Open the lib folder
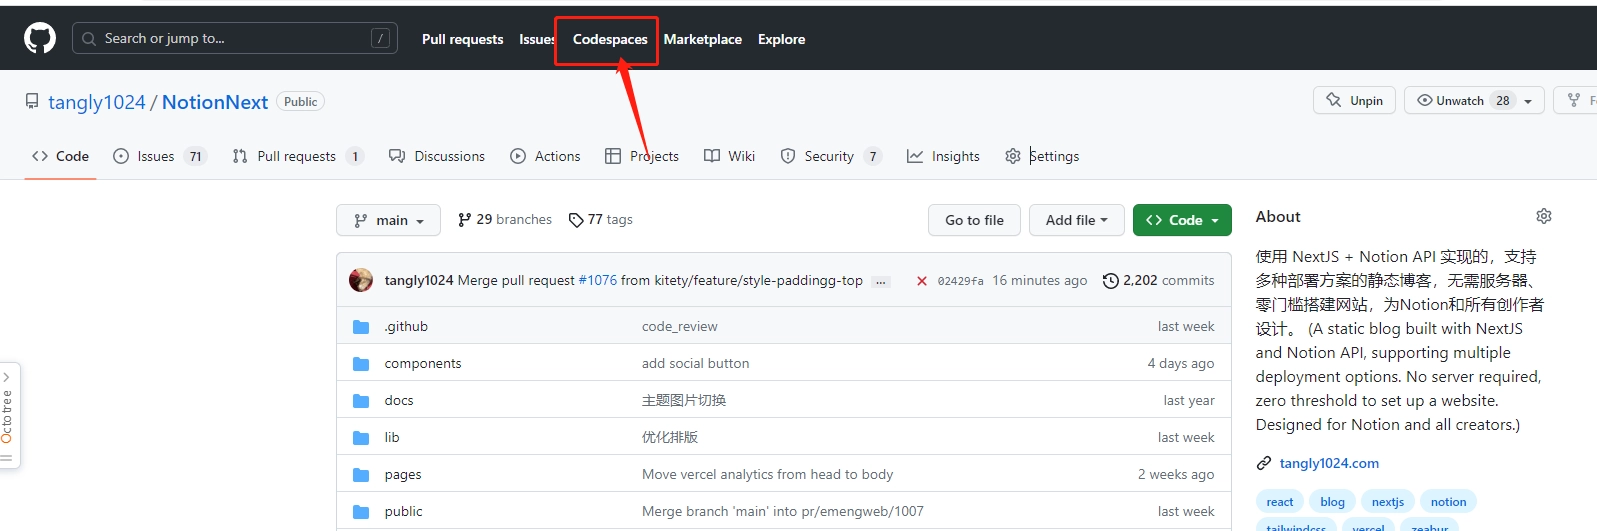Screen dimensions: 1597x531 392,437
